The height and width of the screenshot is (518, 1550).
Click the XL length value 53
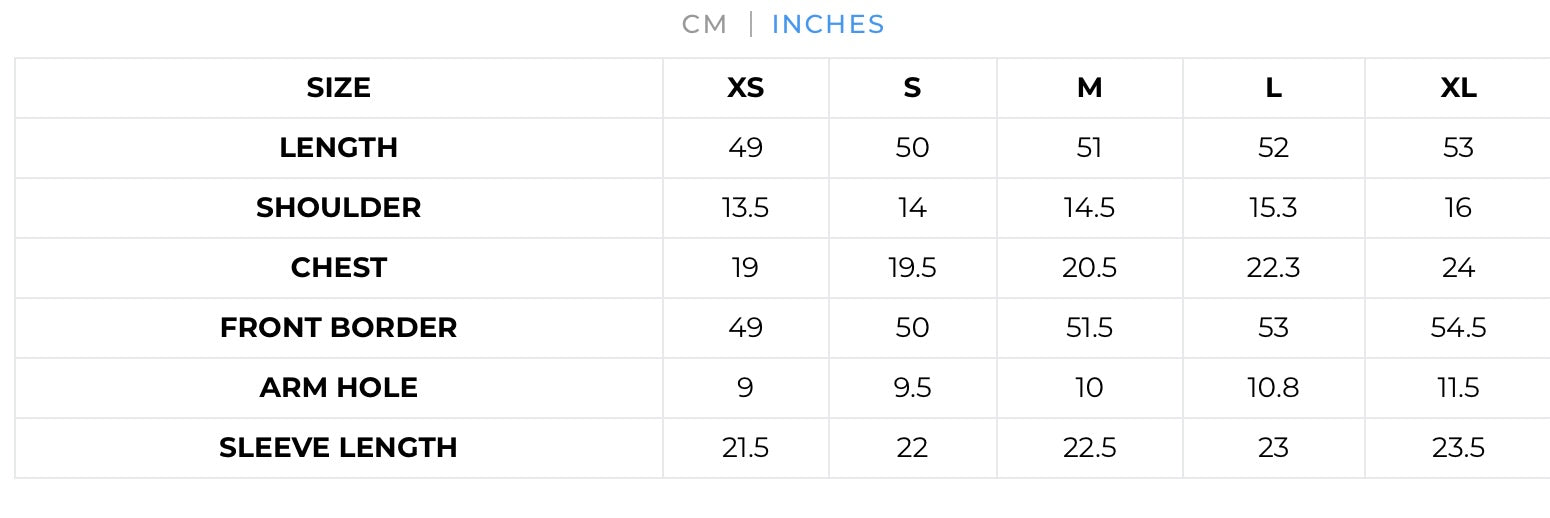1458,148
